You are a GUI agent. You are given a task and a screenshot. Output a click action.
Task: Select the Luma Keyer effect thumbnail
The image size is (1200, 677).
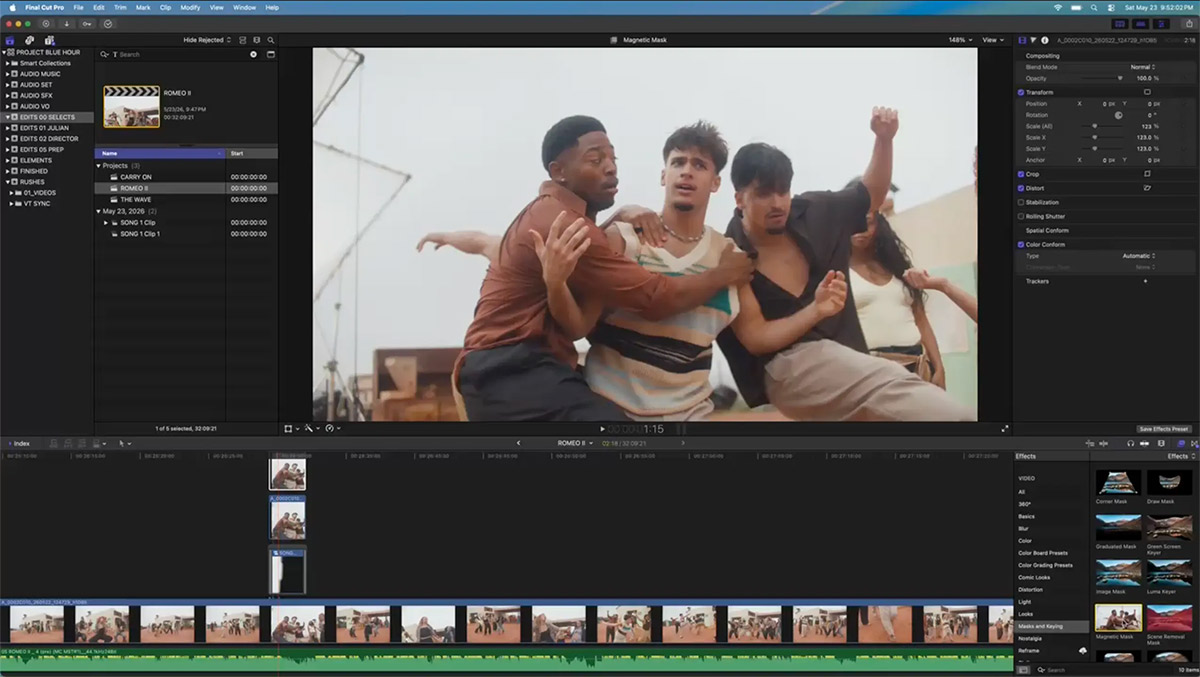click(1169, 572)
